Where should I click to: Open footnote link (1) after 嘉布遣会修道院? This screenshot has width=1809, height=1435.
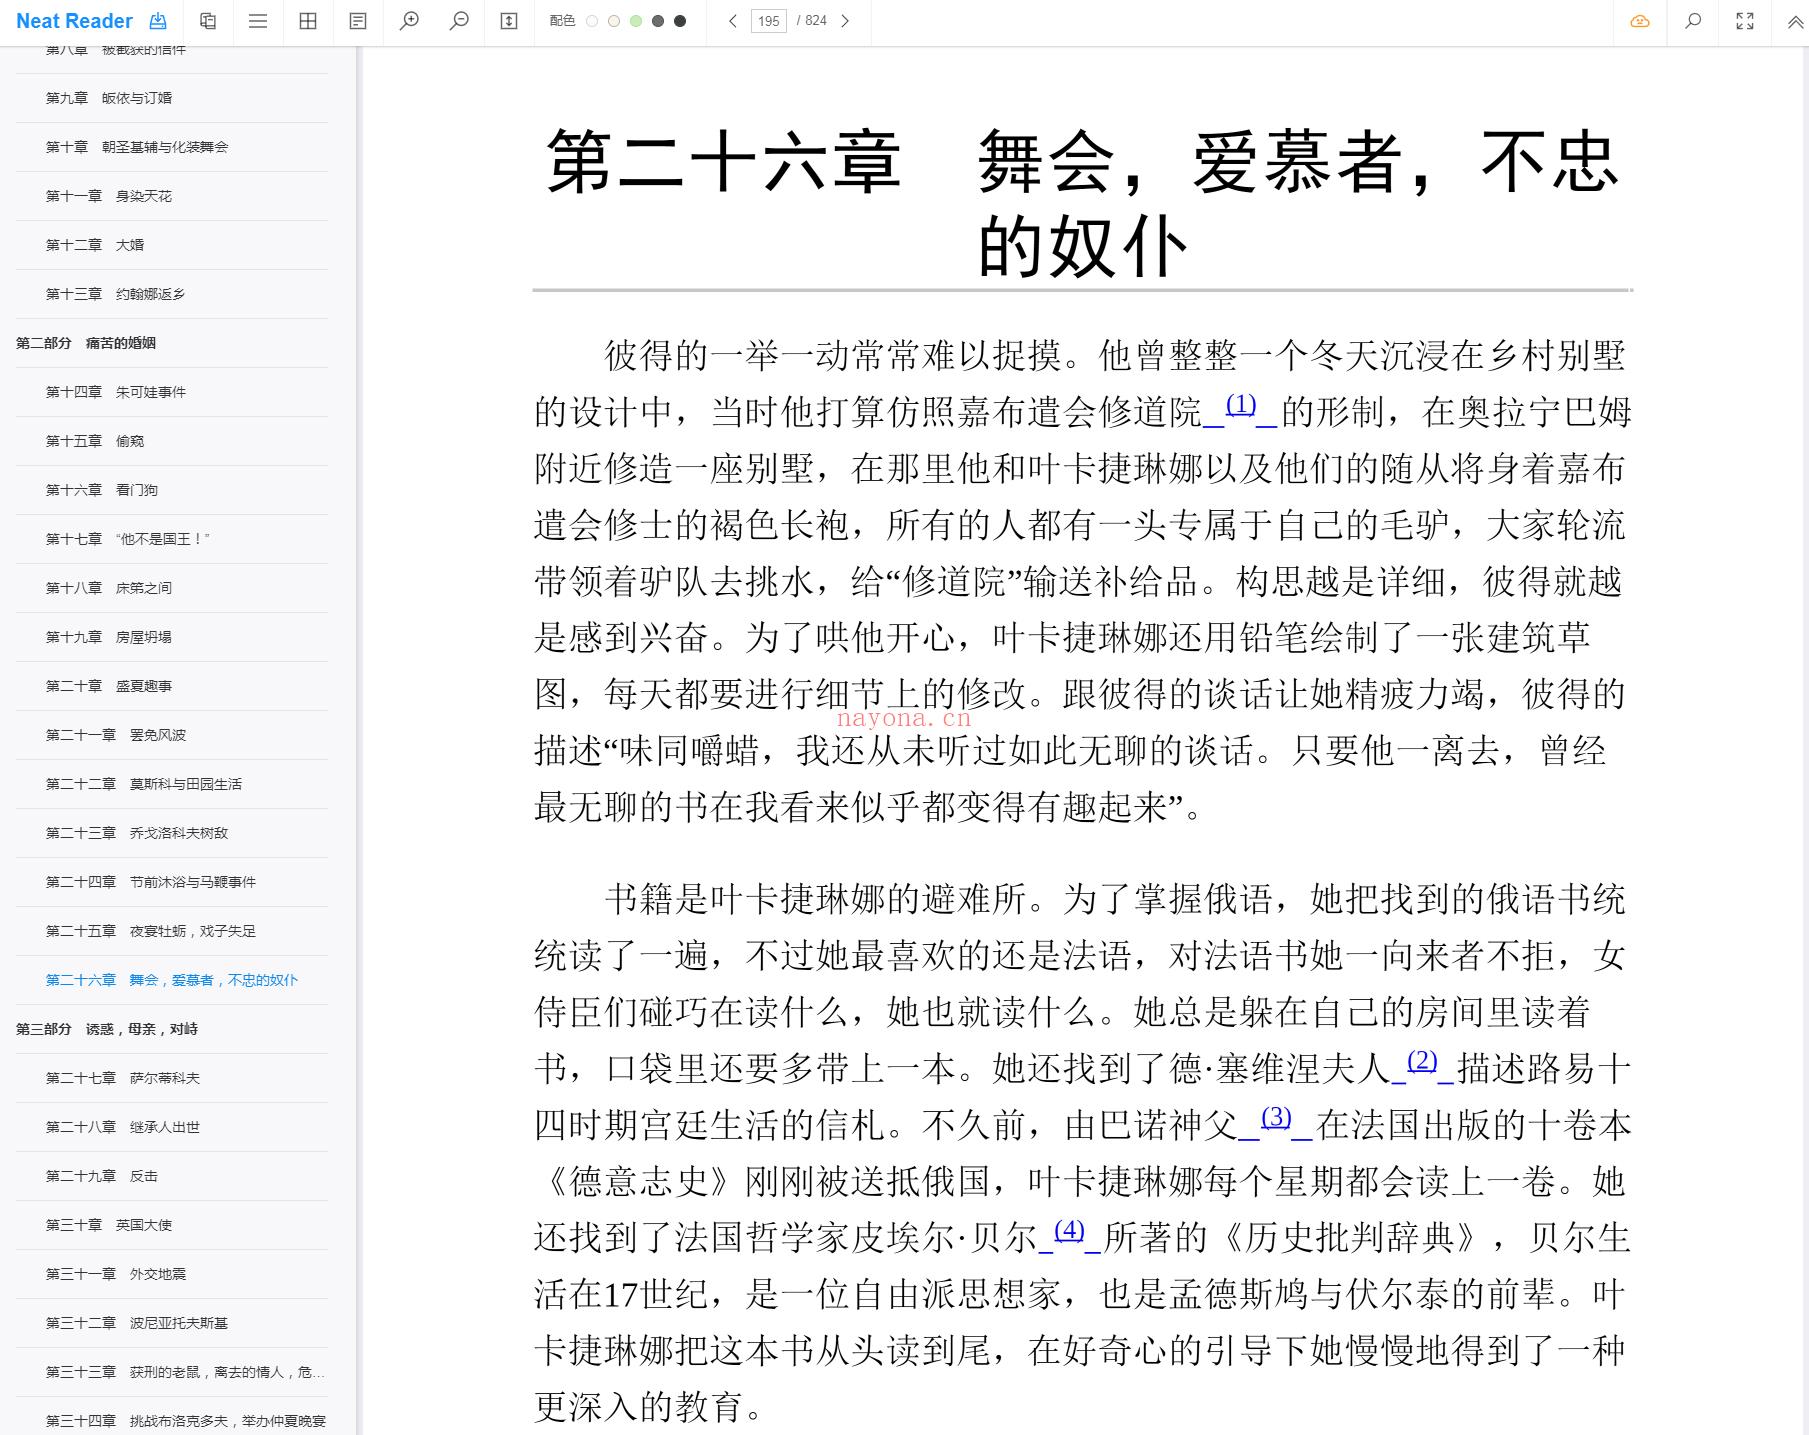(x=1240, y=405)
